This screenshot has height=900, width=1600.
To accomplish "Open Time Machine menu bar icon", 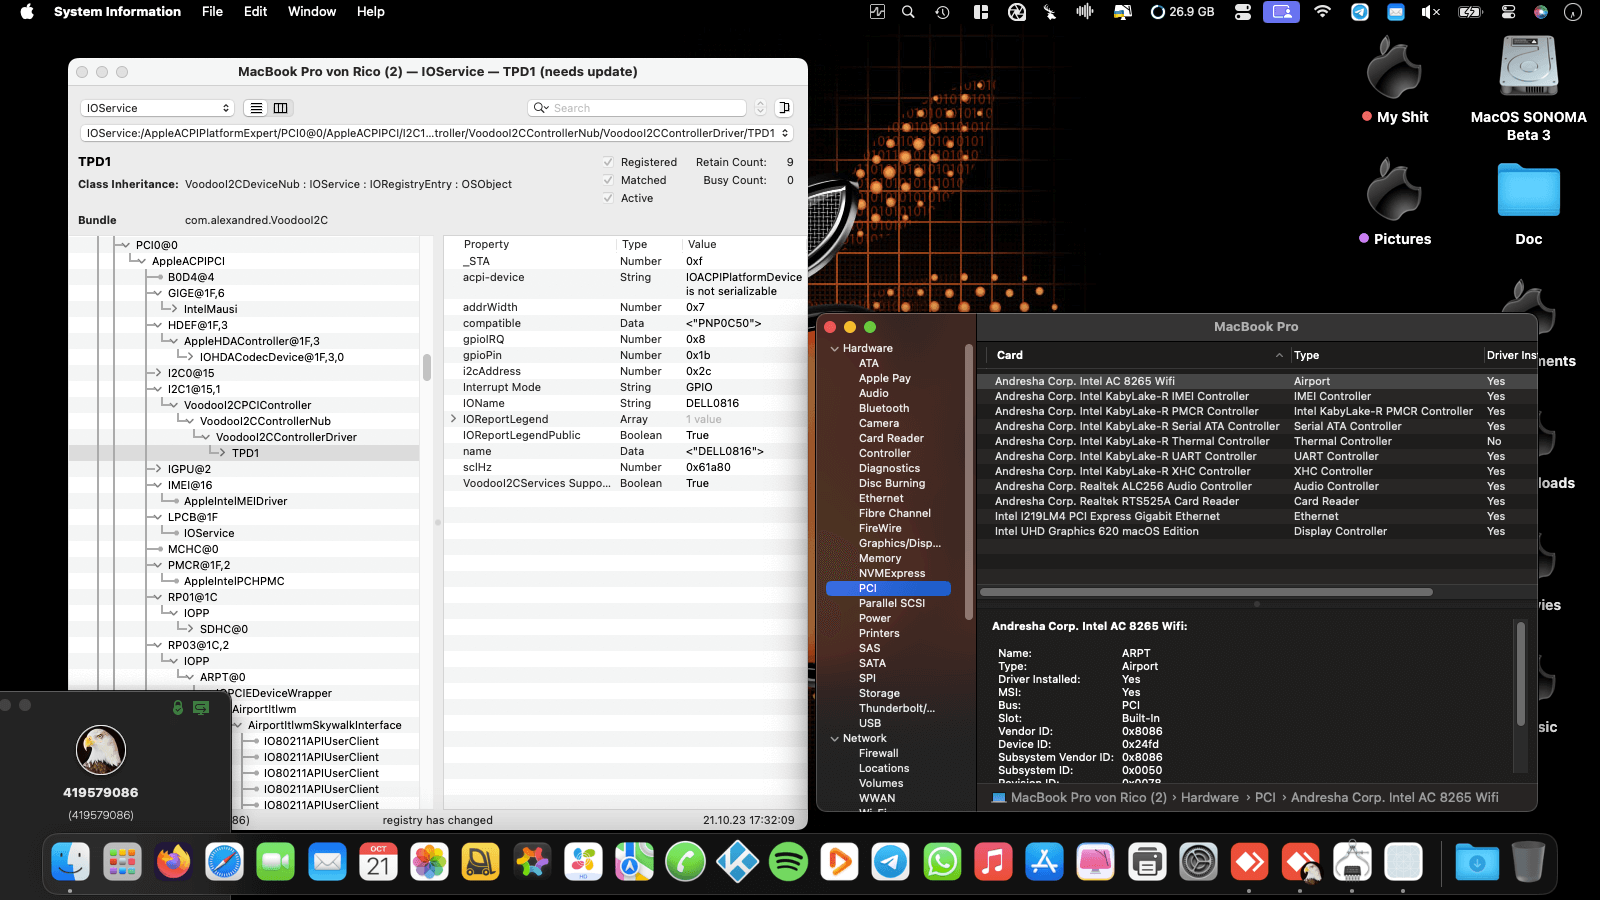I will coord(942,12).
